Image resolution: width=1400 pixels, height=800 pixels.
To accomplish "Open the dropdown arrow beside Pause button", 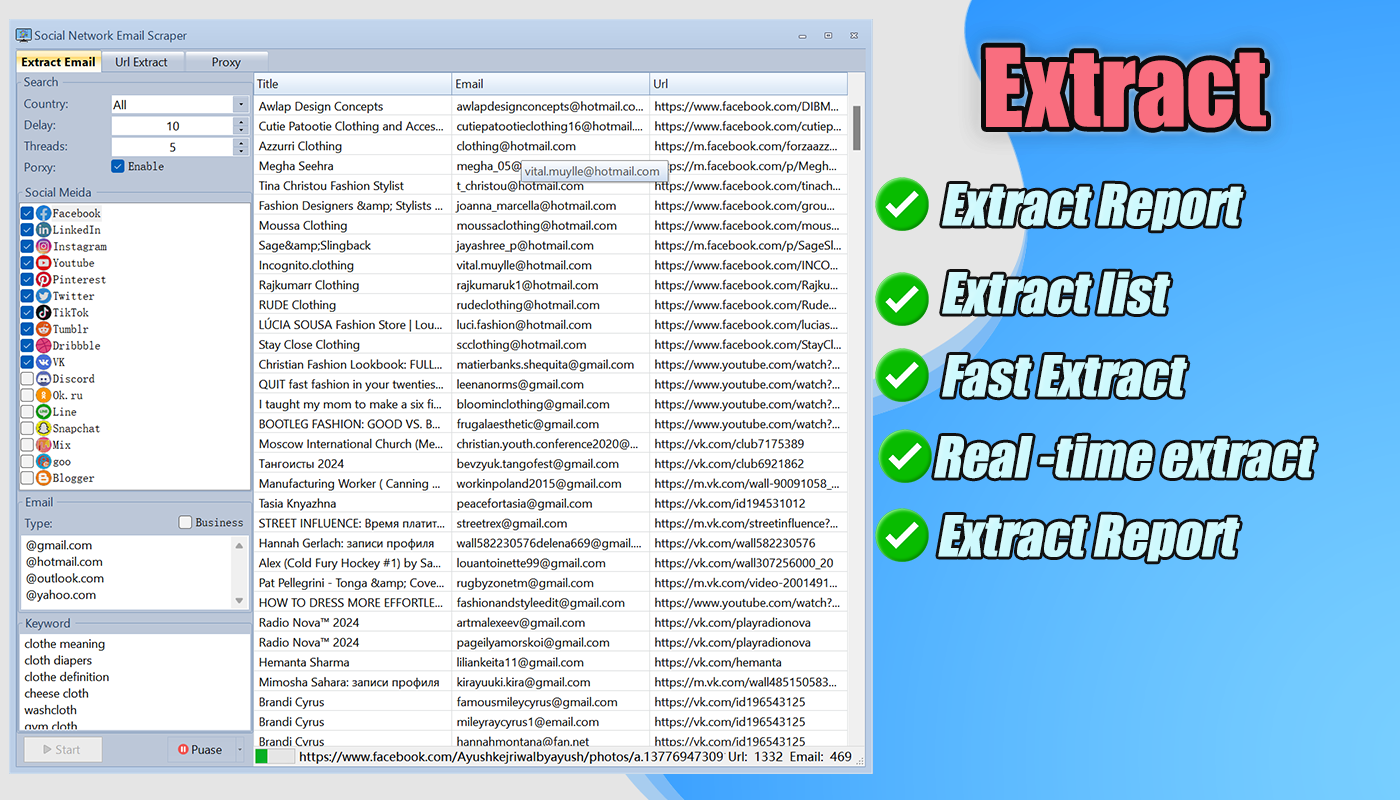I will (238, 748).
